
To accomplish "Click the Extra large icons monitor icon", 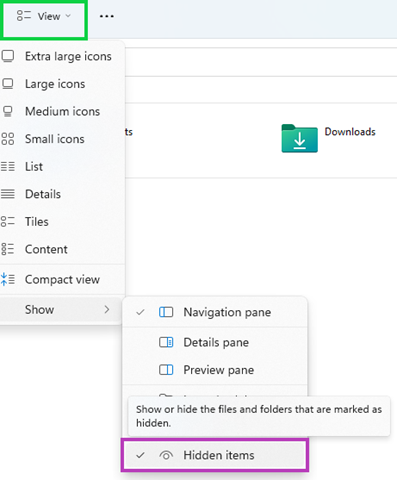I will pos(8,56).
